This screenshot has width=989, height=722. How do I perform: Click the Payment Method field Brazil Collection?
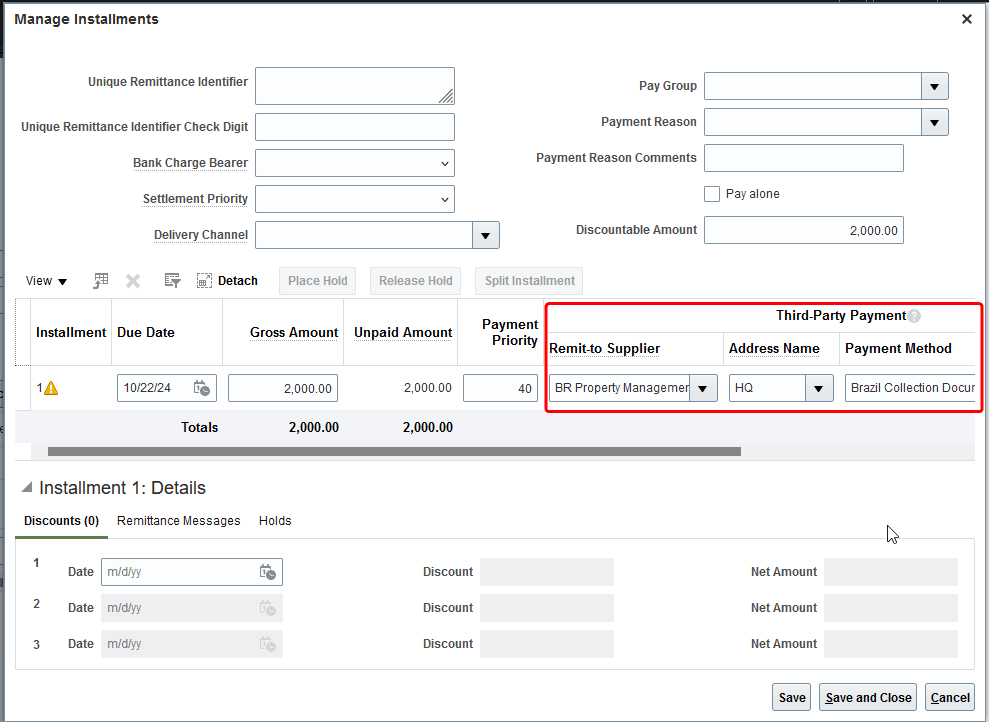point(910,388)
